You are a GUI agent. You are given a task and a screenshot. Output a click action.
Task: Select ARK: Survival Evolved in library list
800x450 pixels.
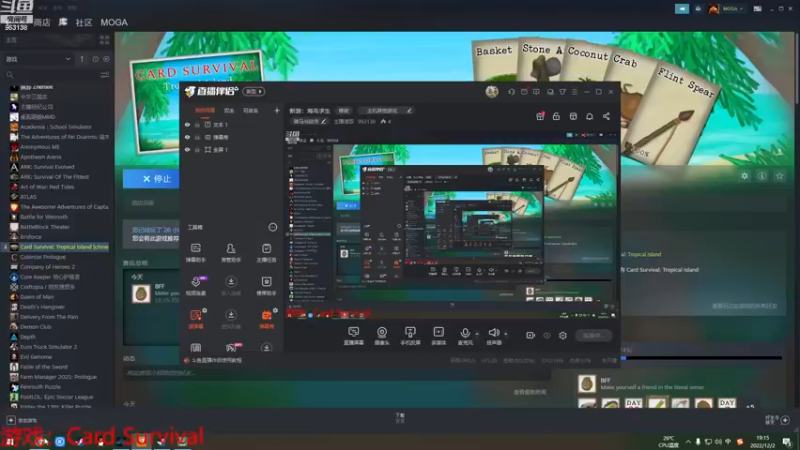[47, 167]
